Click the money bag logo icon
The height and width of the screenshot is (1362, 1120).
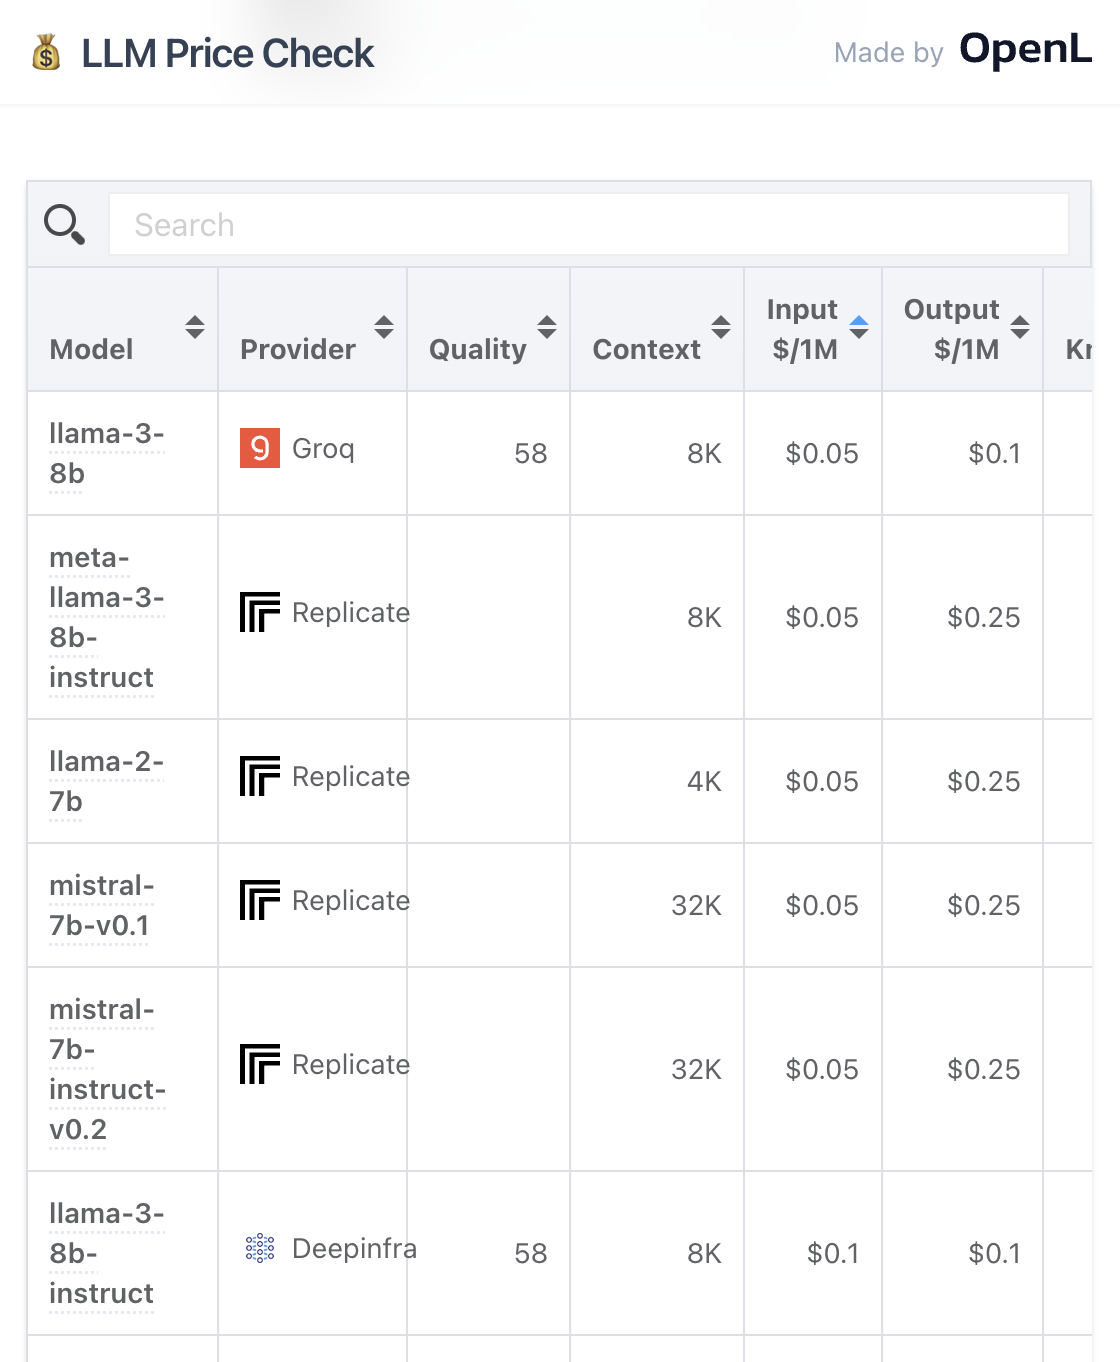click(46, 53)
